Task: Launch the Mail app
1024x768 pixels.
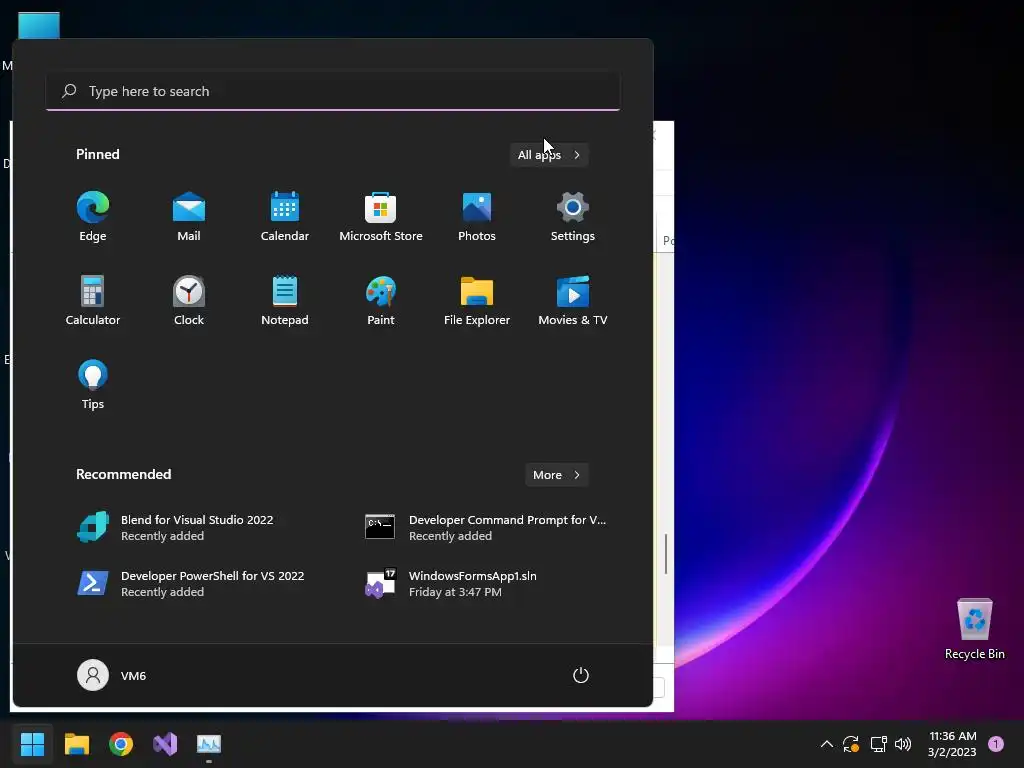Action: (x=189, y=217)
